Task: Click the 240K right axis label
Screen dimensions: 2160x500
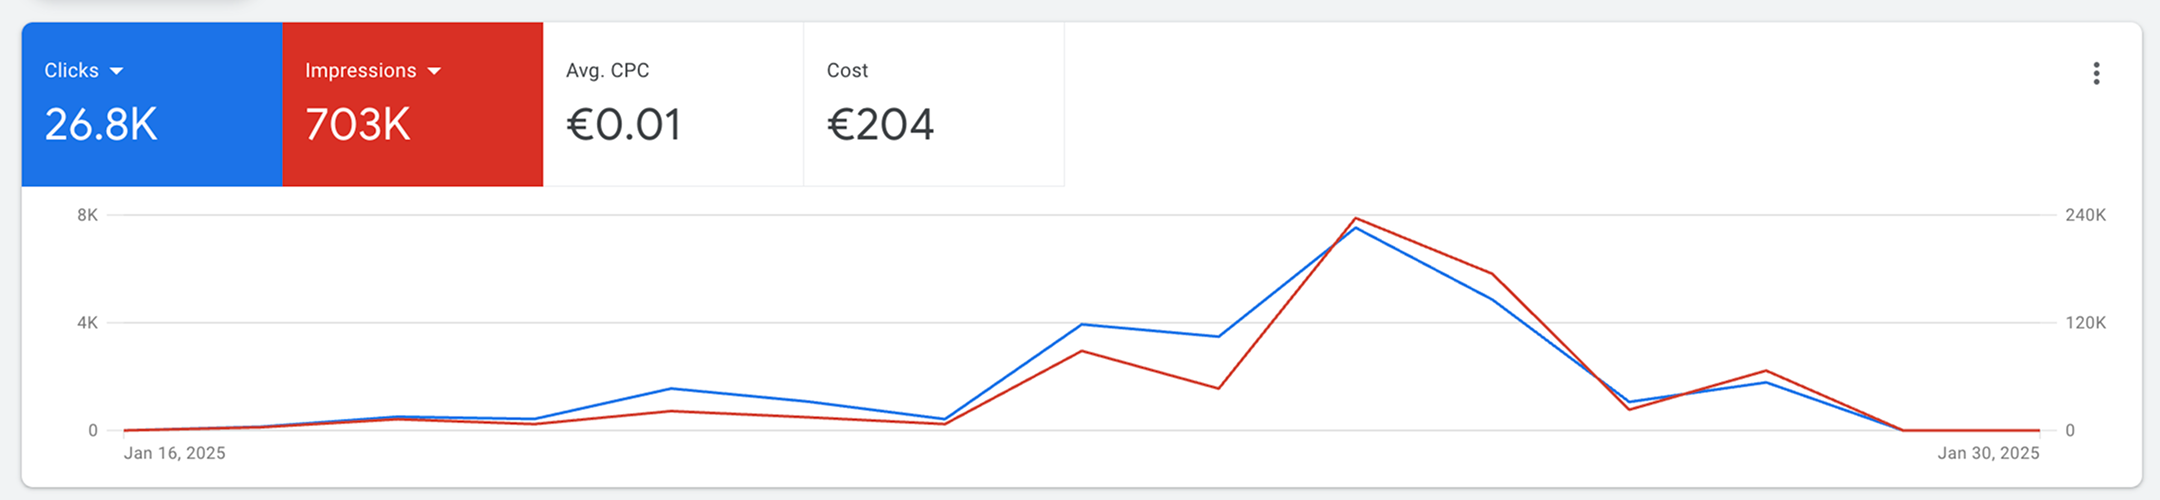Action: 2085,215
